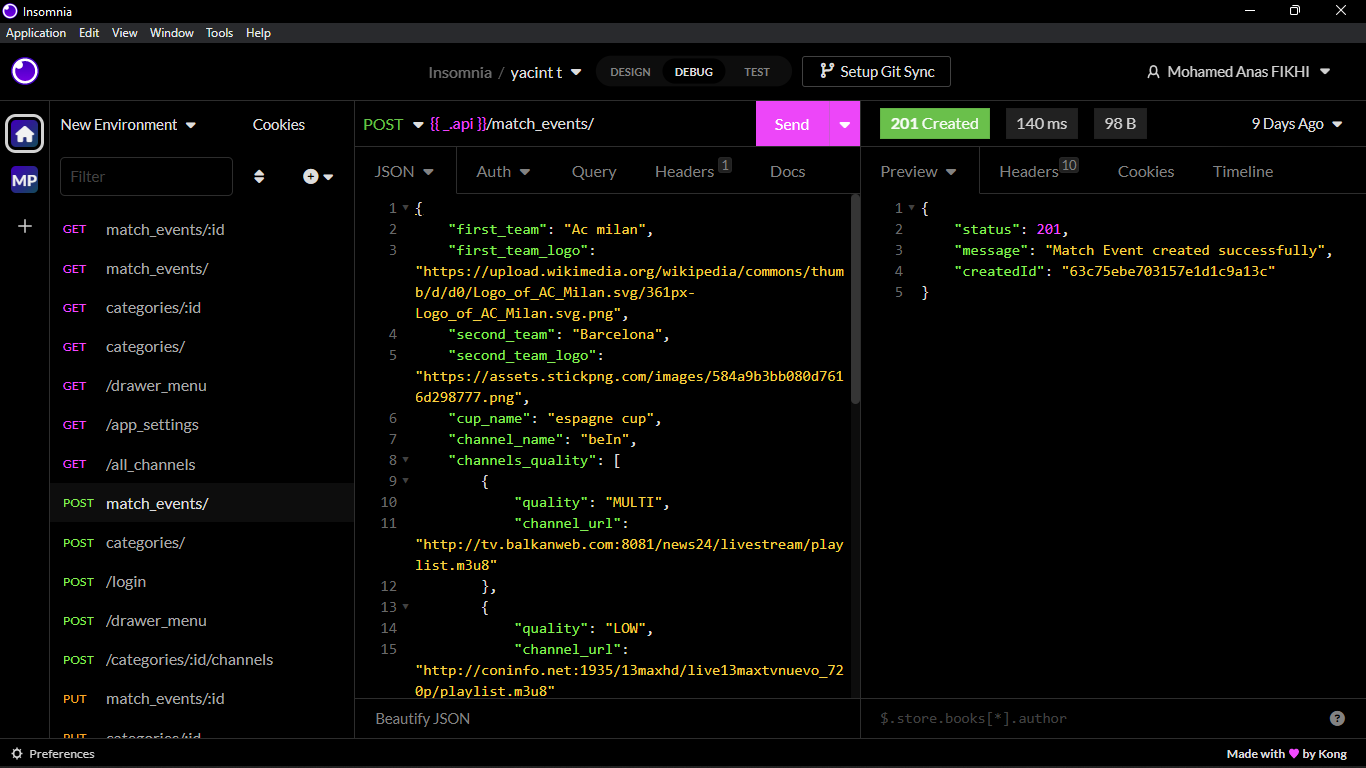Click Beautify JSON

pyautogui.click(x=422, y=718)
